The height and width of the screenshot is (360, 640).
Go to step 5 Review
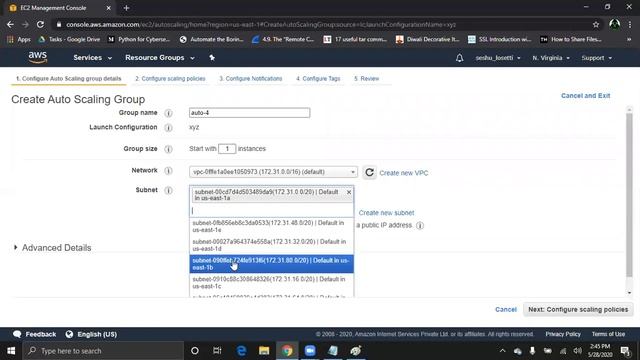click(x=367, y=79)
